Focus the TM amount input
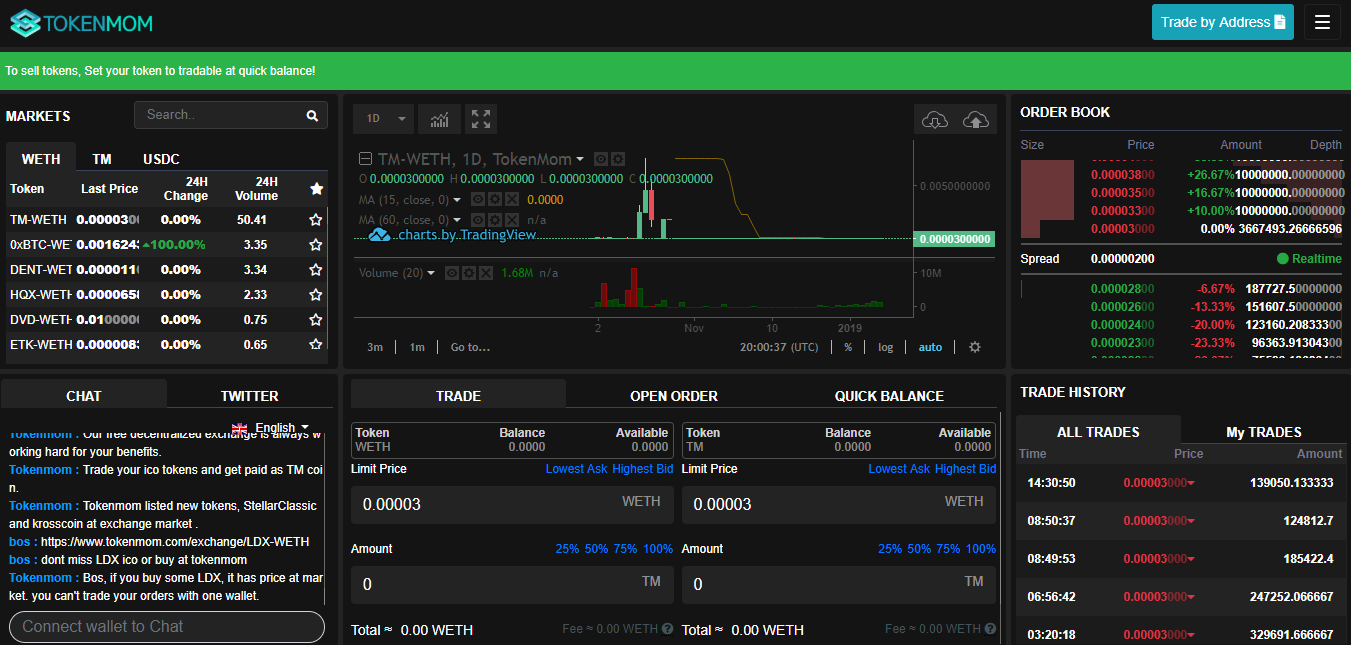 tap(839, 584)
